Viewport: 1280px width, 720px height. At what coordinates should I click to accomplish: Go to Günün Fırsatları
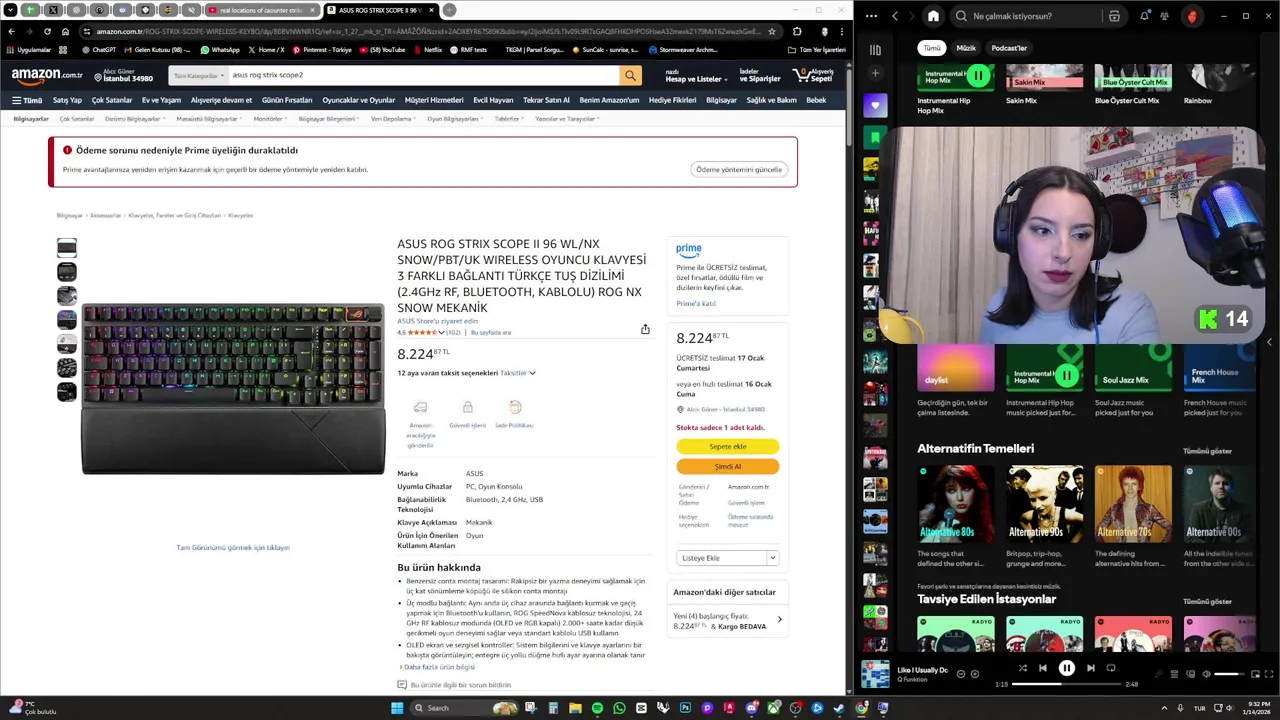tap(287, 100)
